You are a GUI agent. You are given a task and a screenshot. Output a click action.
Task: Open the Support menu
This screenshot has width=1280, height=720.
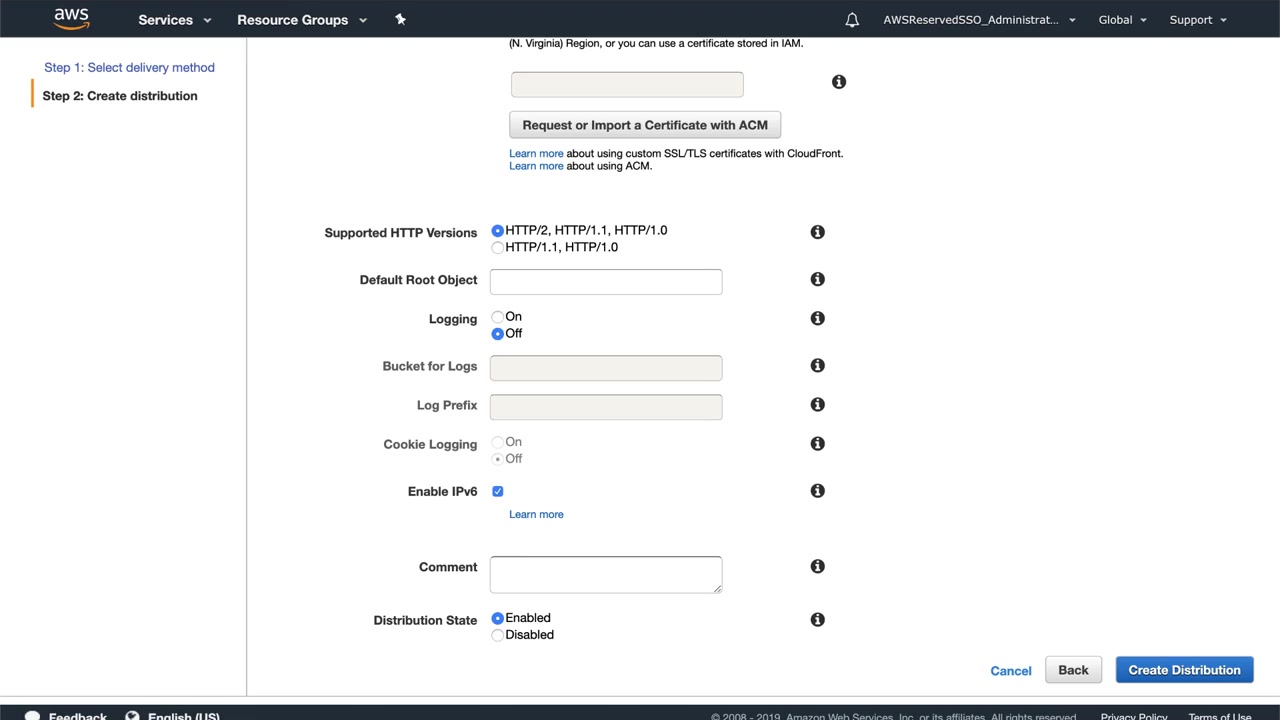pos(1198,20)
